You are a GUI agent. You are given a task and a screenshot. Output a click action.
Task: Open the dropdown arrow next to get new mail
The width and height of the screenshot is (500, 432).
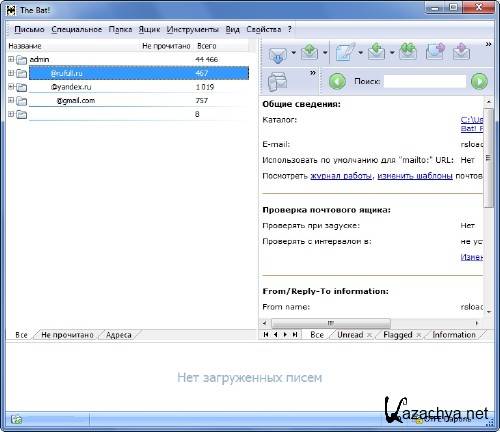(x=293, y=52)
